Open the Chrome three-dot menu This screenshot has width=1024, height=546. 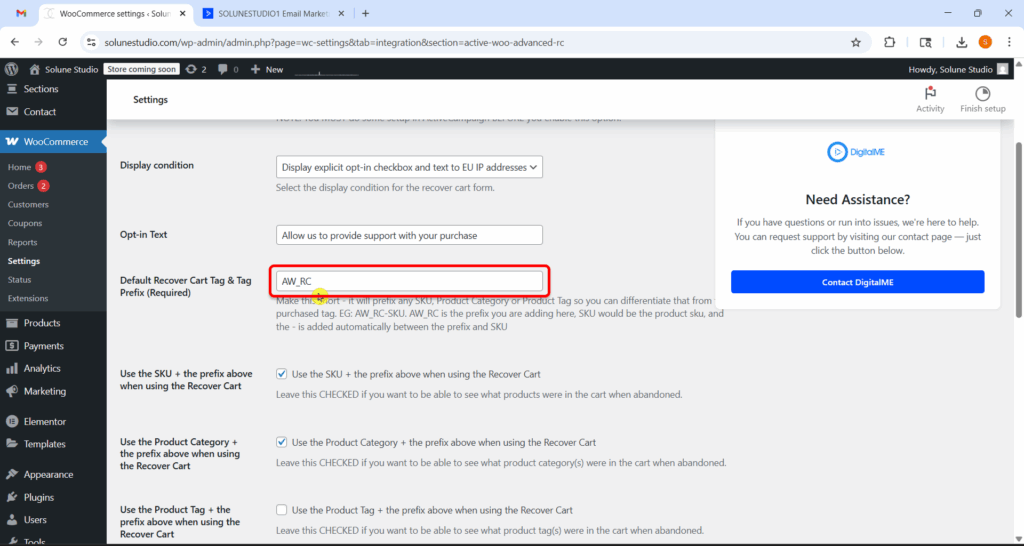tap(1008, 42)
